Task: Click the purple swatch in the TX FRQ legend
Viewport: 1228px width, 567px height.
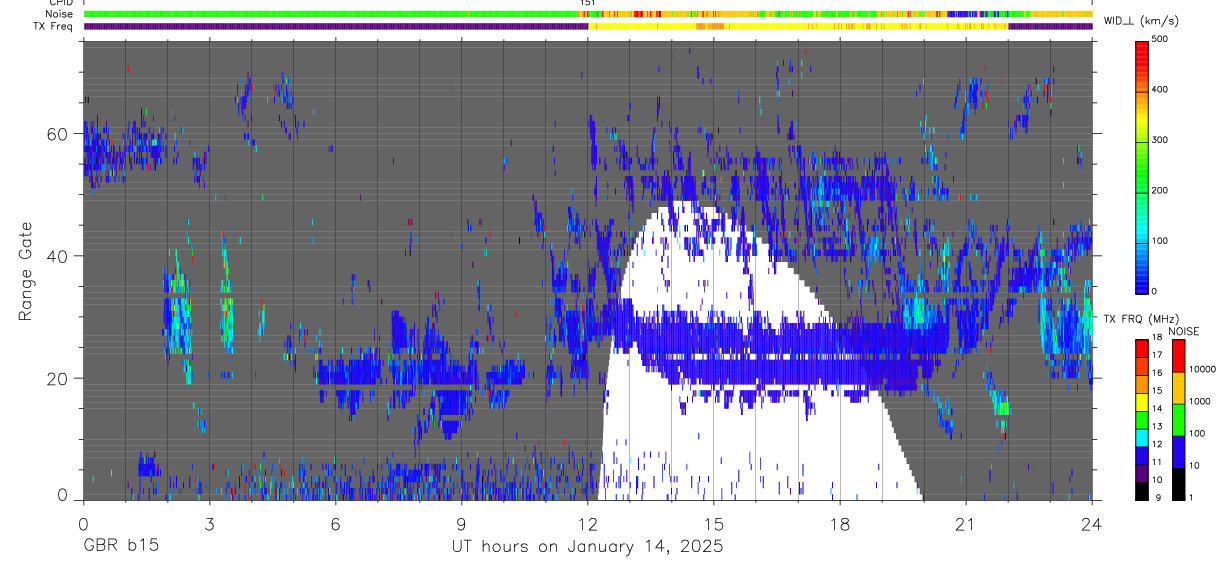Action: (1141, 472)
